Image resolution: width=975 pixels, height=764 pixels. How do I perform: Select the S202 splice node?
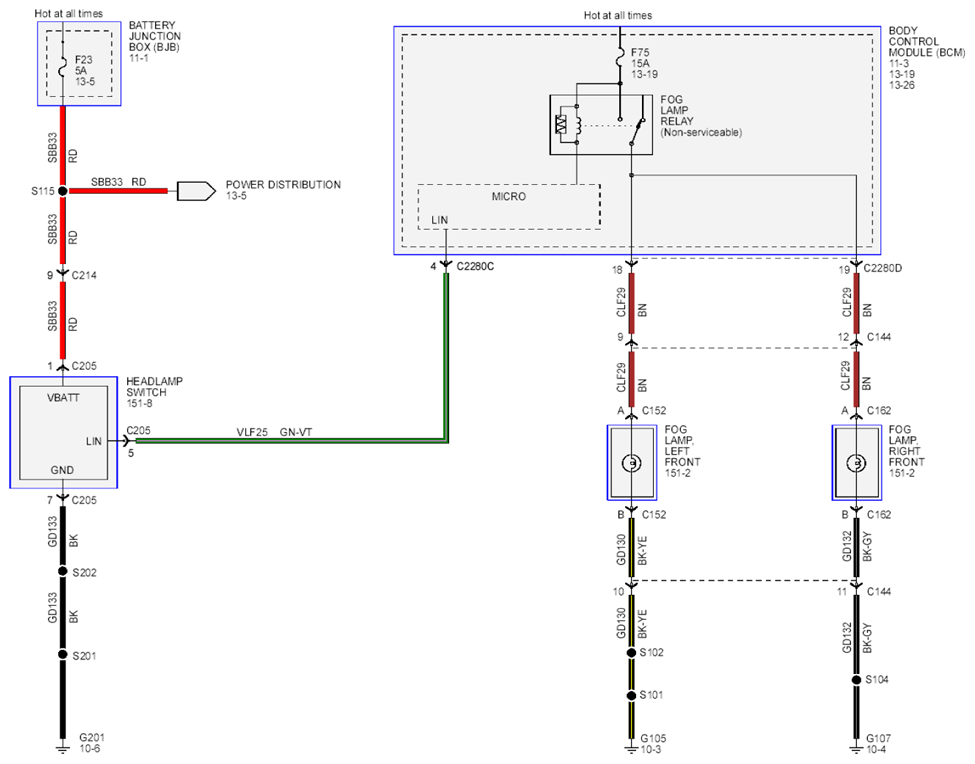62,571
